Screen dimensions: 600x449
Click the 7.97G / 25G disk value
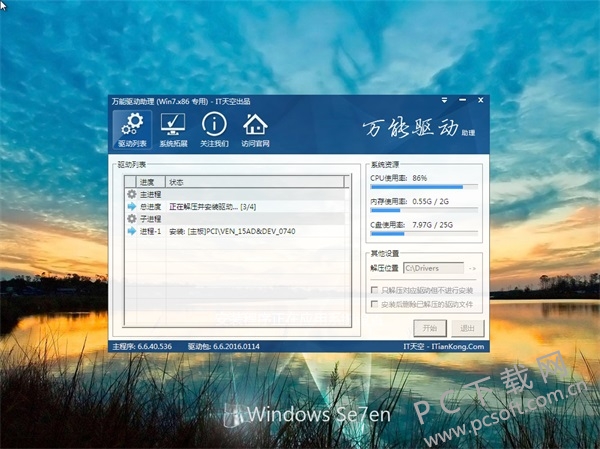[432, 225]
